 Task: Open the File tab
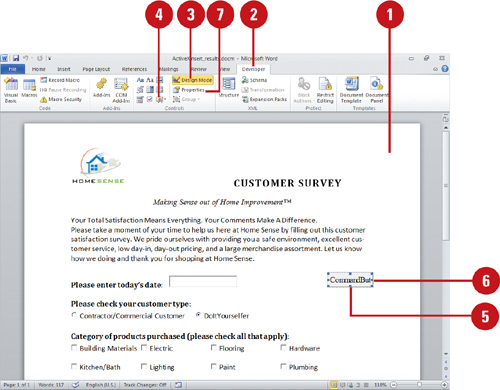(x=12, y=69)
